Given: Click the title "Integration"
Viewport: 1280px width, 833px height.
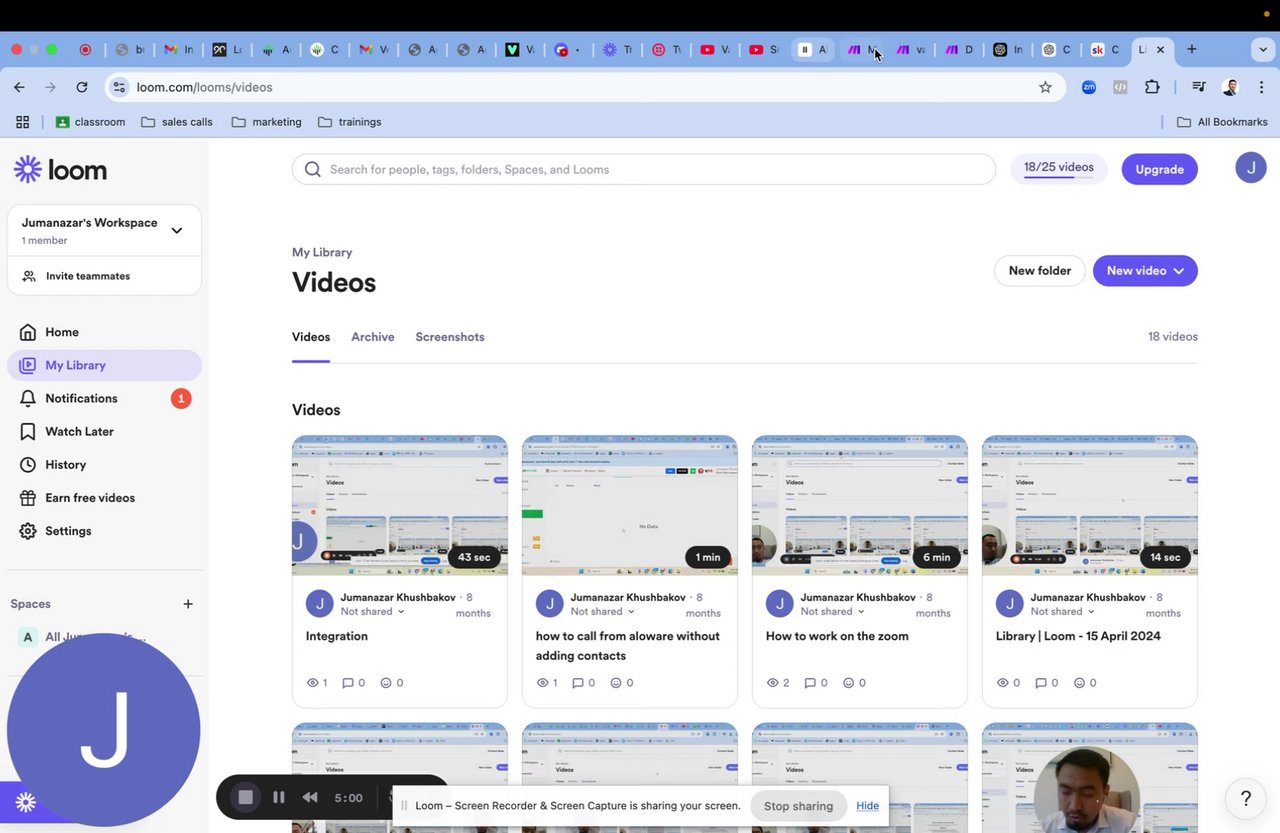Looking at the screenshot, I should pyautogui.click(x=337, y=636).
